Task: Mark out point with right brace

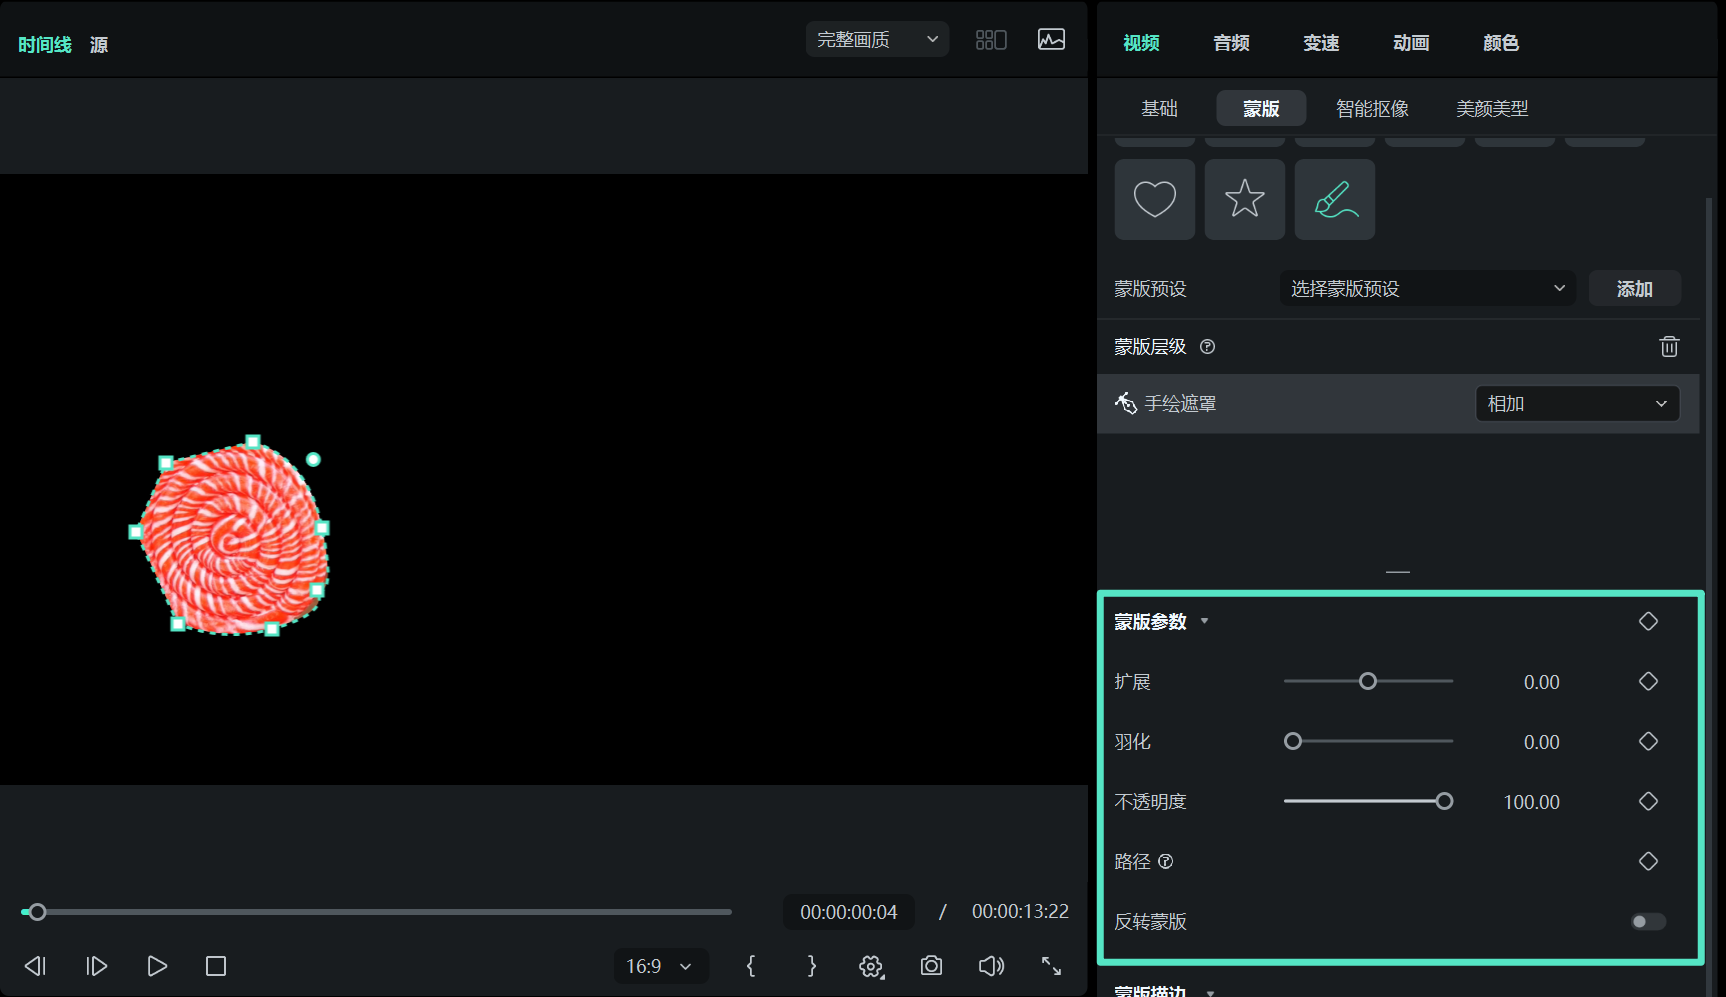Action: (x=811, y=966)
